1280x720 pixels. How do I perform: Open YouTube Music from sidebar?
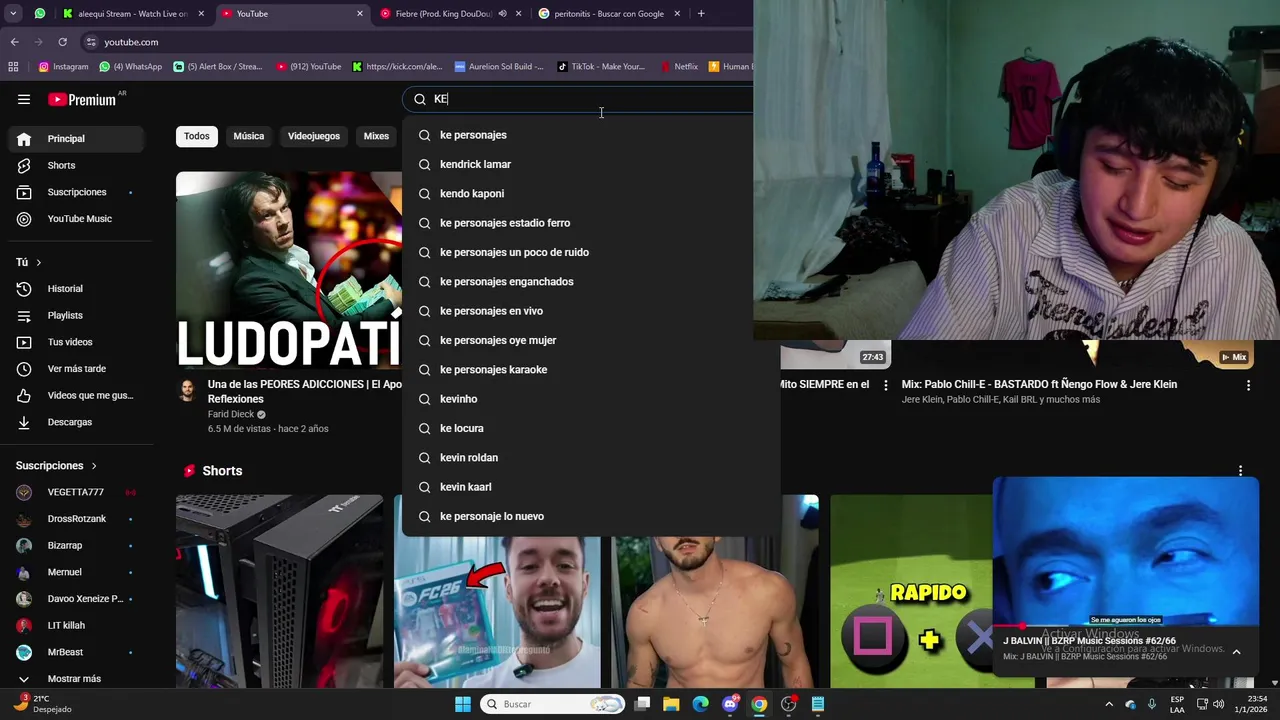76,219
